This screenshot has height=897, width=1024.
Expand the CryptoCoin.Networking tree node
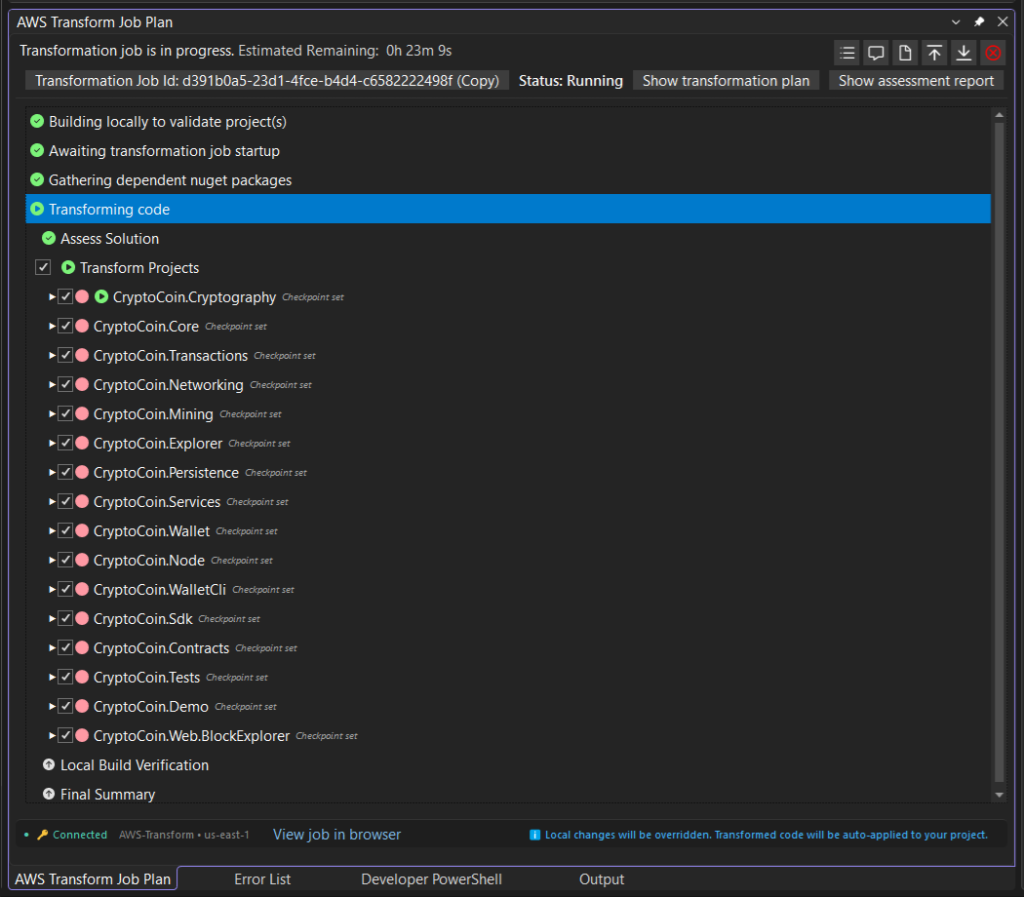click(x=52, y=385)
